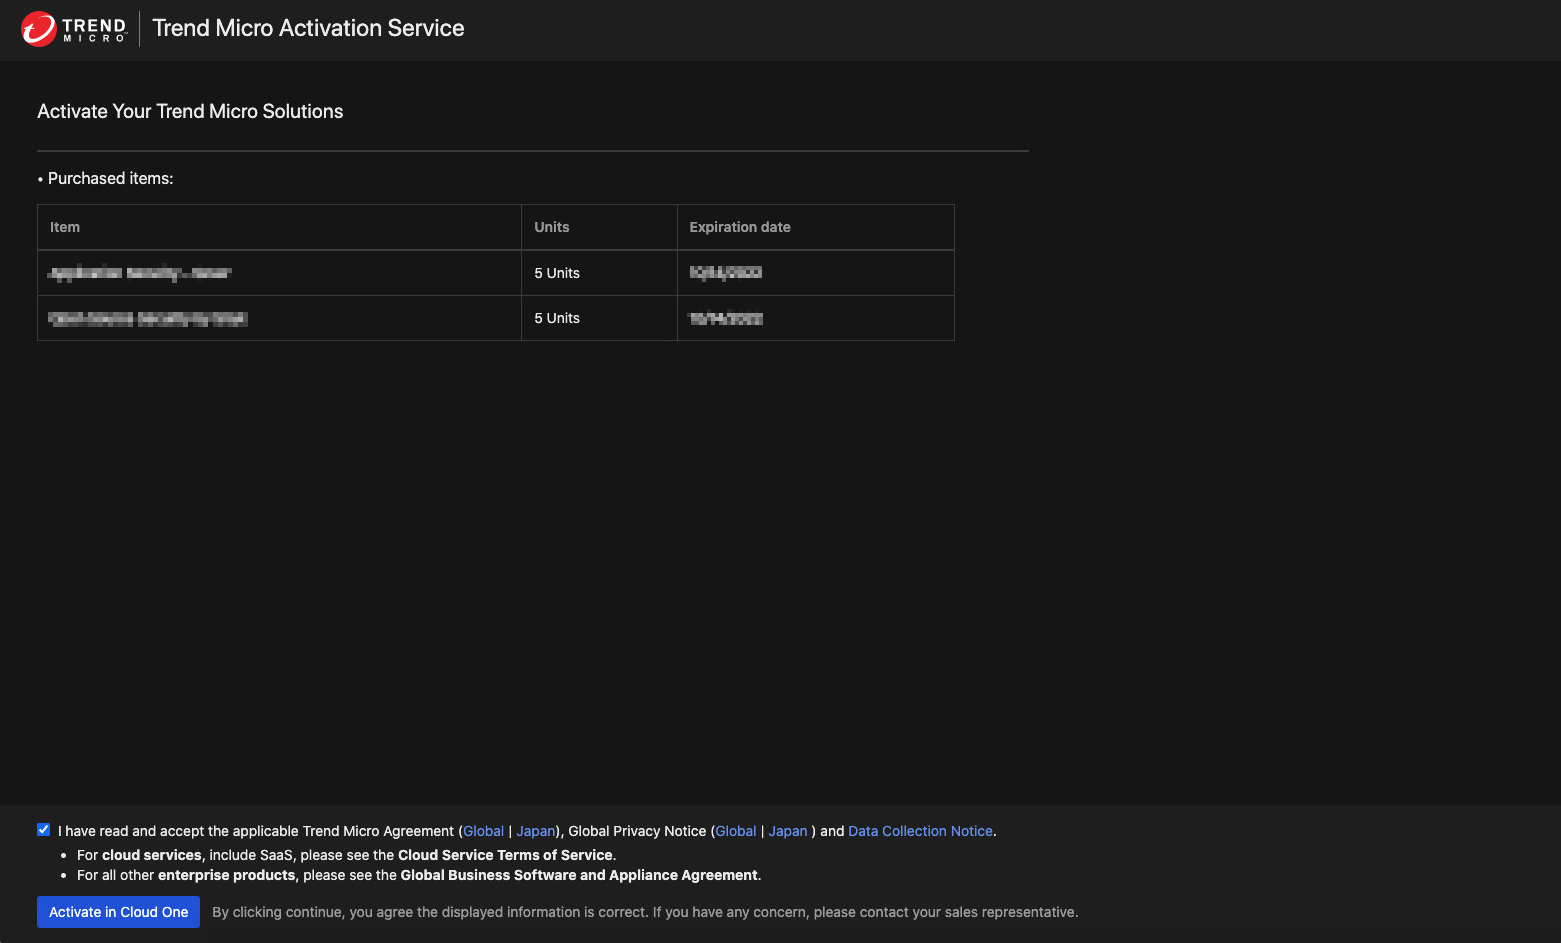1561x943 pixels.
Task: Open the Global link for Privacy Notice
Action: (735, 831)
